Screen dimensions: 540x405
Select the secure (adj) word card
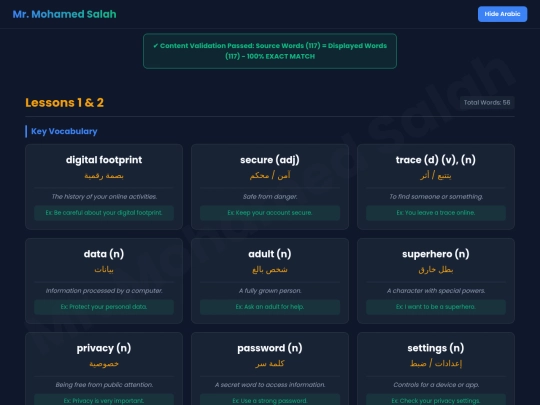tap(270, 187)
